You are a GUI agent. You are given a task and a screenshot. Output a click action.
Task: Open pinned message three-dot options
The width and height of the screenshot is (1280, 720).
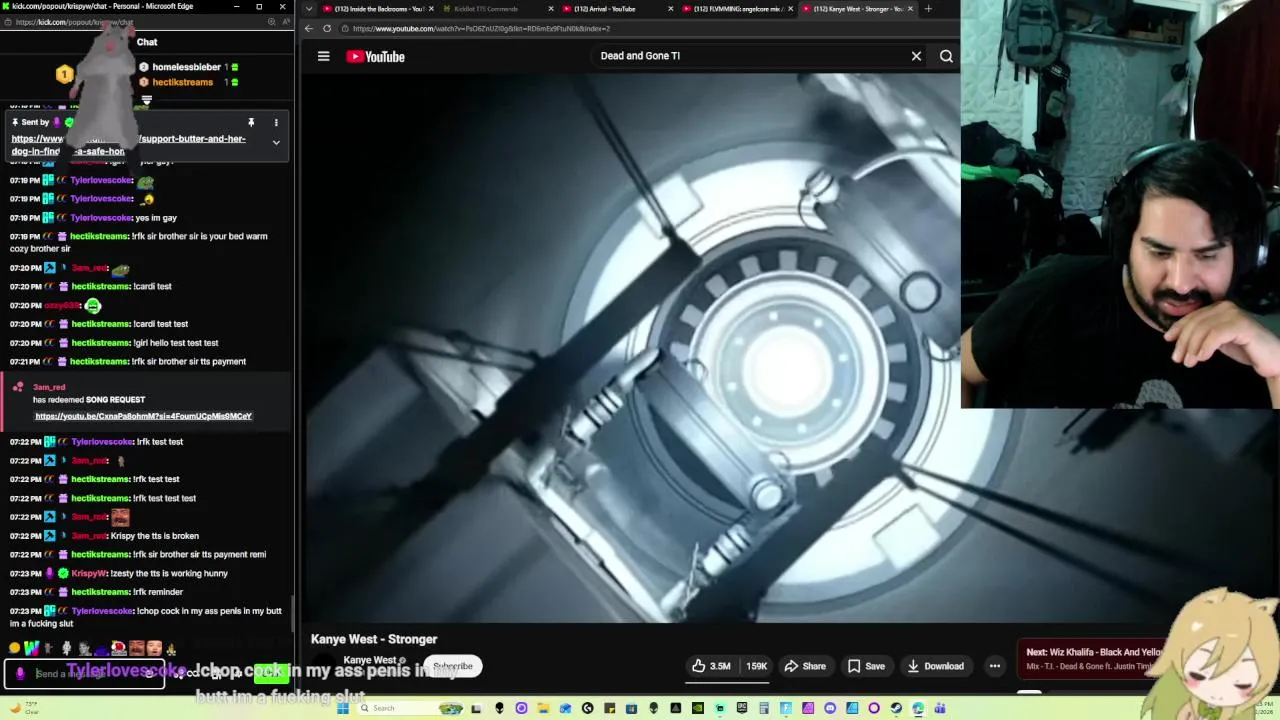(276, 123)
